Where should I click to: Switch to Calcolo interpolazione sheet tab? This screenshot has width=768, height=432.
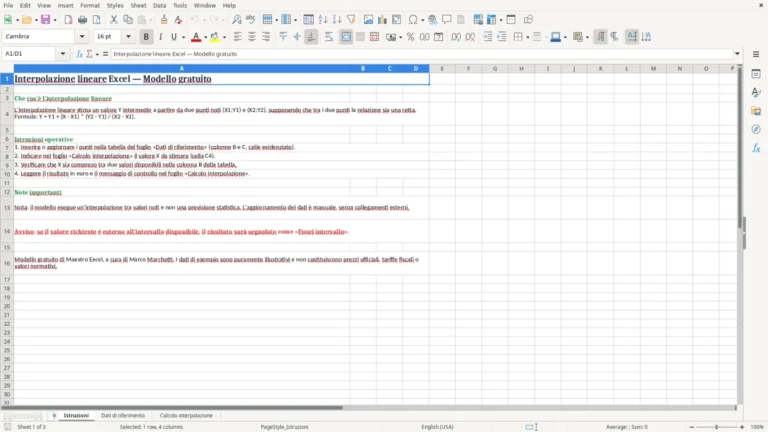(x=186, y=415)
